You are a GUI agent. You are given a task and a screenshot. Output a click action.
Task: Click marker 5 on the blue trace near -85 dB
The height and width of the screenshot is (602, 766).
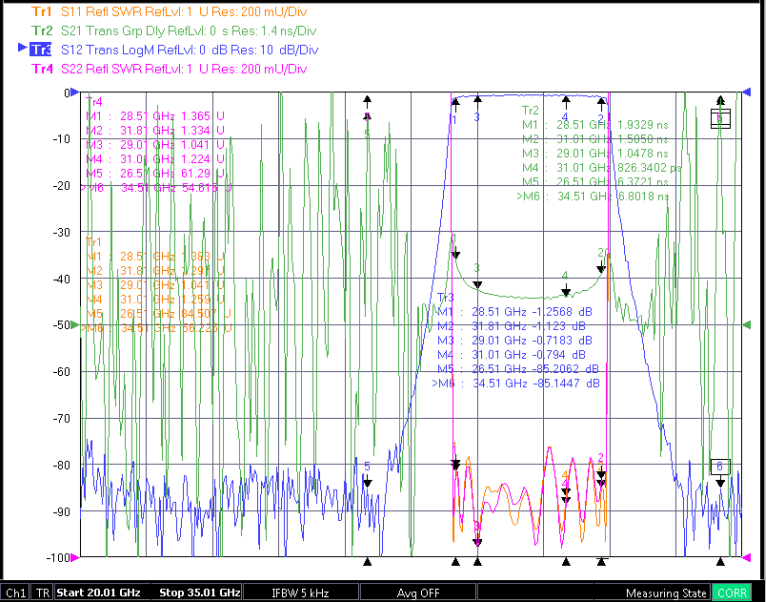pyautogui.click(x=368, y=483)
